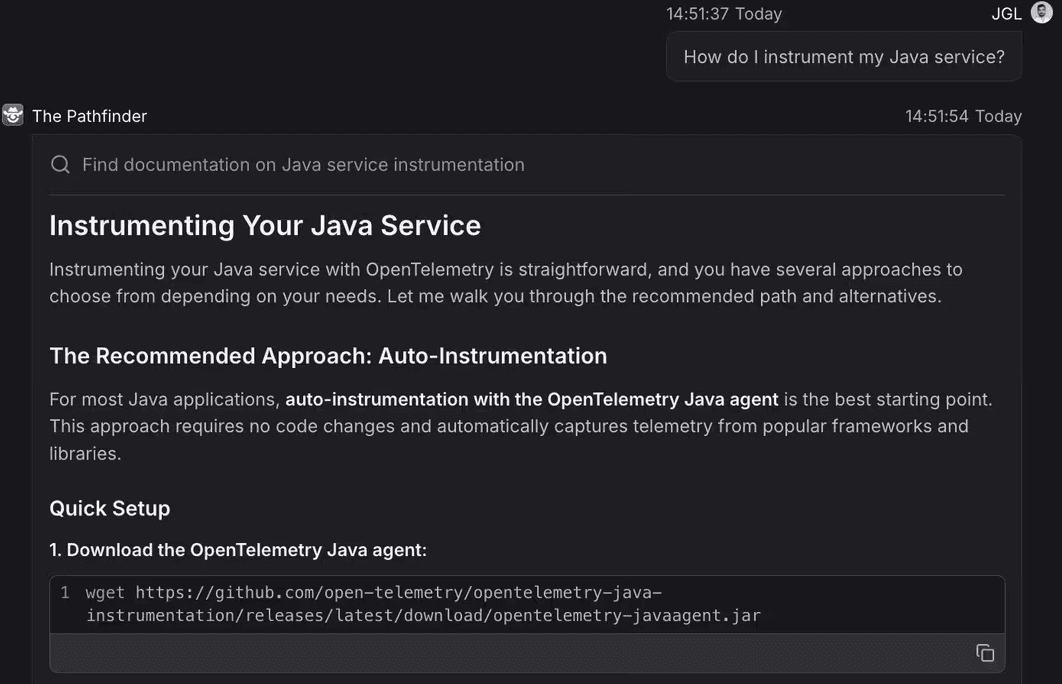Click the introductory paragraph about OpenTelemetry
Image resolution: width=1062 pixels, height=684 pixels.
[505, 283]
